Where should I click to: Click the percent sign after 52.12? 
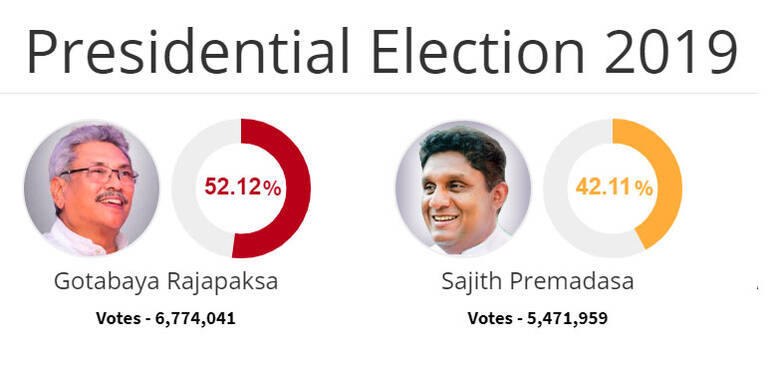click(x=272, y=189)
